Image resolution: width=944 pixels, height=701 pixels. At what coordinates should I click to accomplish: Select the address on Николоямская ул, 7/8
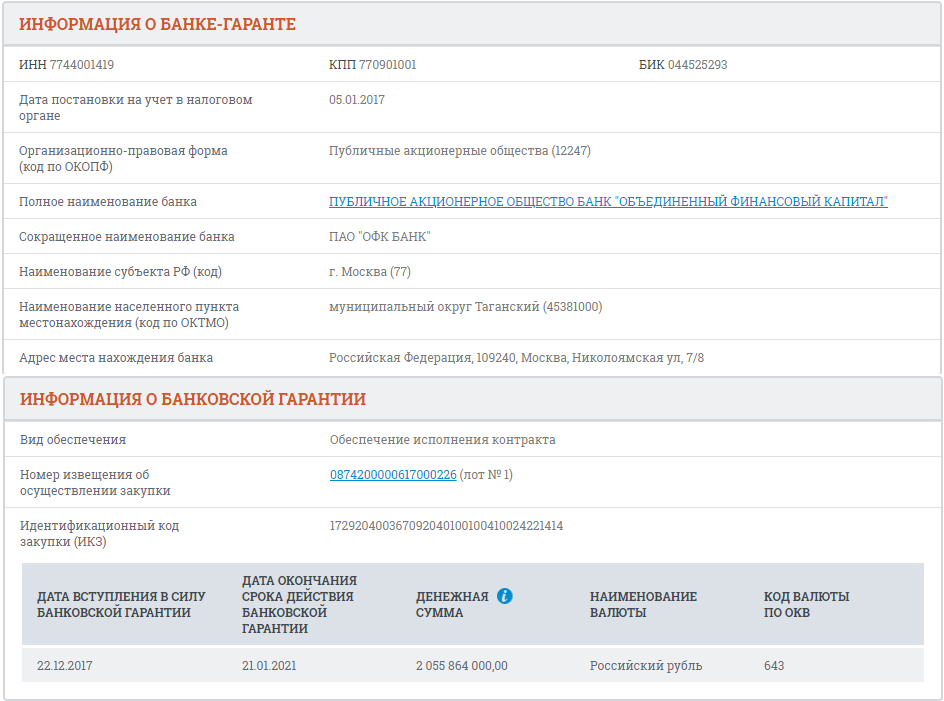click(516, 358)
